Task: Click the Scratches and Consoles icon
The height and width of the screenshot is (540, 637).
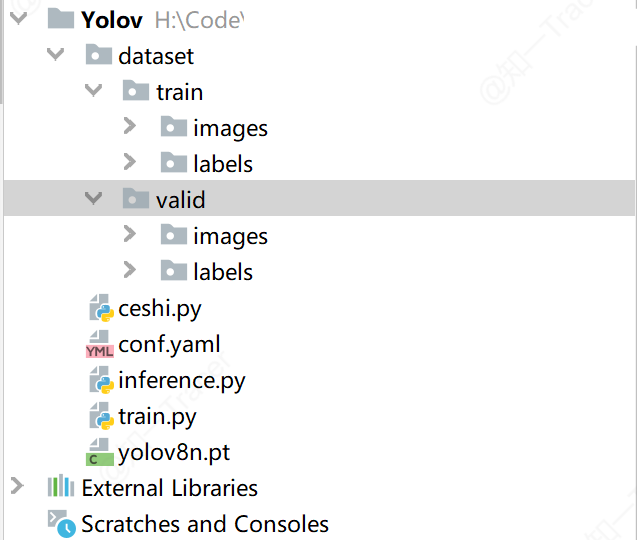Action: pos(61,524)
